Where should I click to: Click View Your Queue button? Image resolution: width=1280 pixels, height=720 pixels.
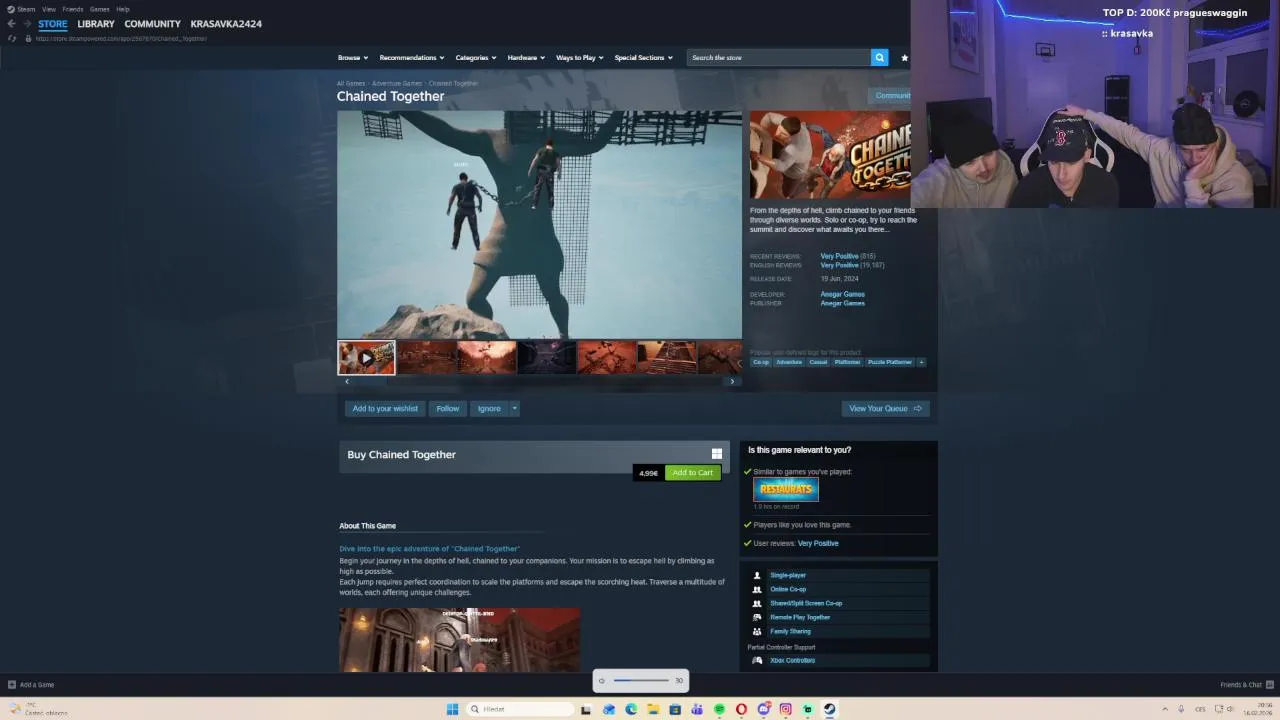885,408
